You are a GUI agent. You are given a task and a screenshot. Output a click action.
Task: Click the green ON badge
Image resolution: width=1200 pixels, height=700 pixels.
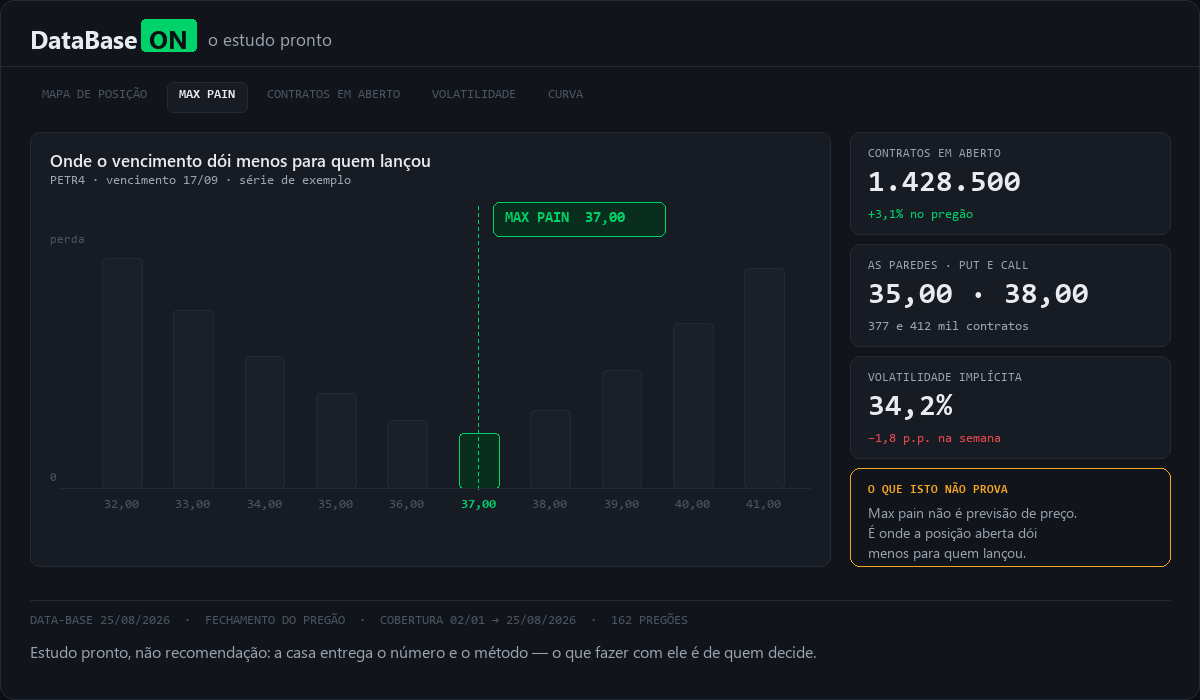click(x=169, y=36)
